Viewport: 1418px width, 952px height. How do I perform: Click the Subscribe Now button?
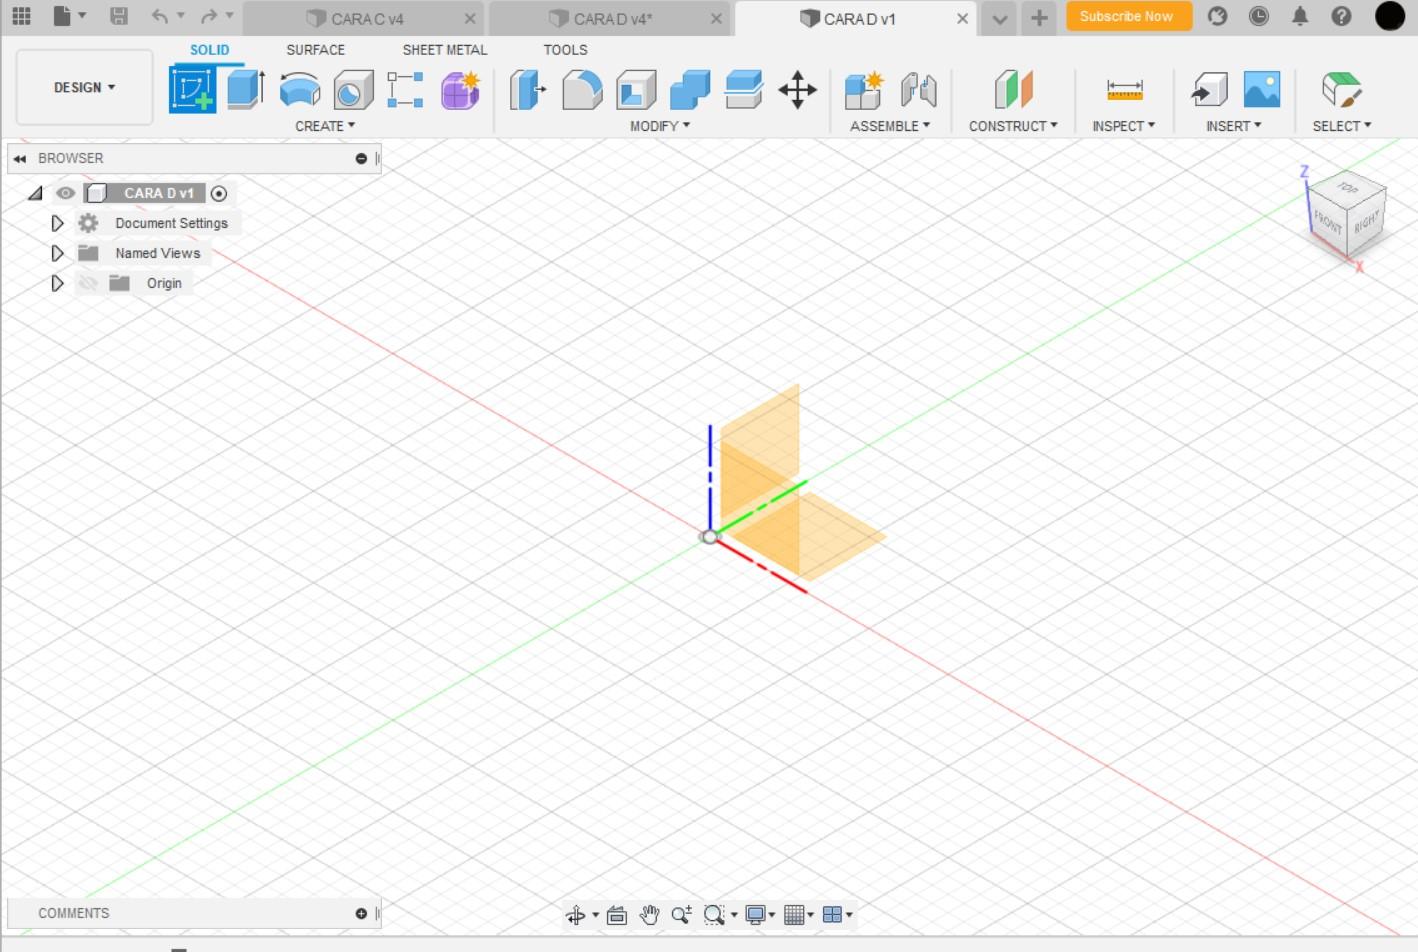coord(1128,16)
